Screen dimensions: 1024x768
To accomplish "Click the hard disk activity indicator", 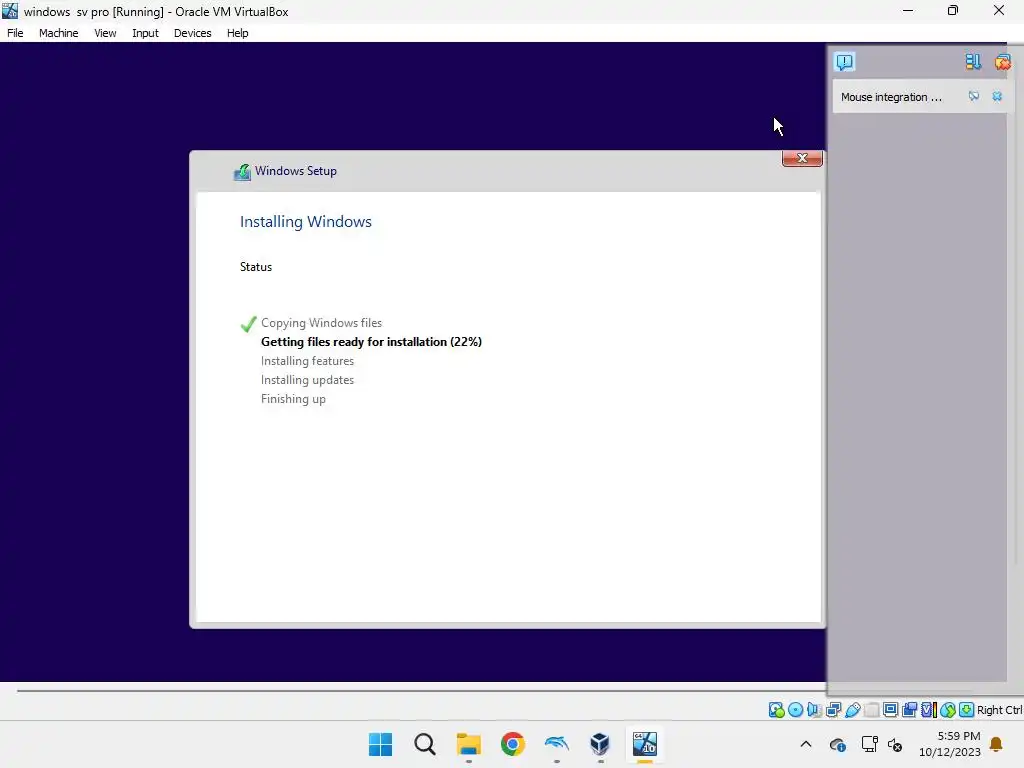I will click(776, 710).
